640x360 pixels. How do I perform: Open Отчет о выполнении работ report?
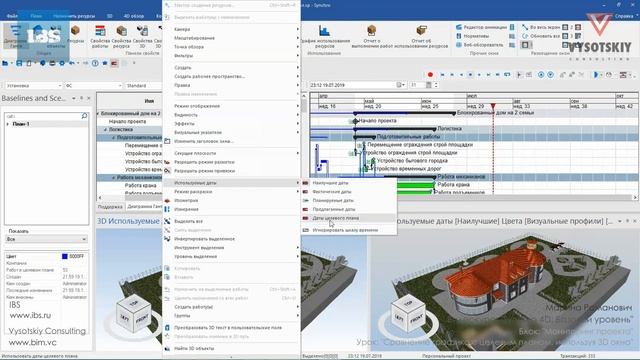pos(371,36)
